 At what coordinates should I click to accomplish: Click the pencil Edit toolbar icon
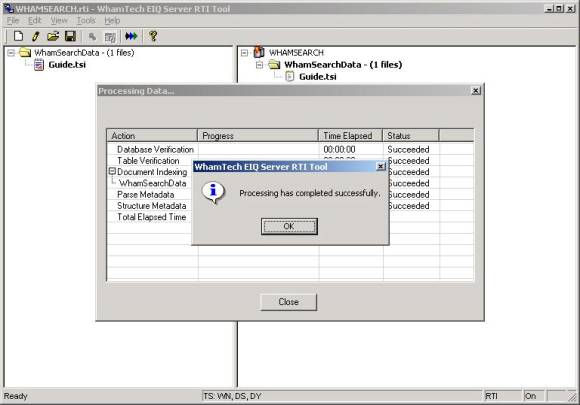(36, 36)
